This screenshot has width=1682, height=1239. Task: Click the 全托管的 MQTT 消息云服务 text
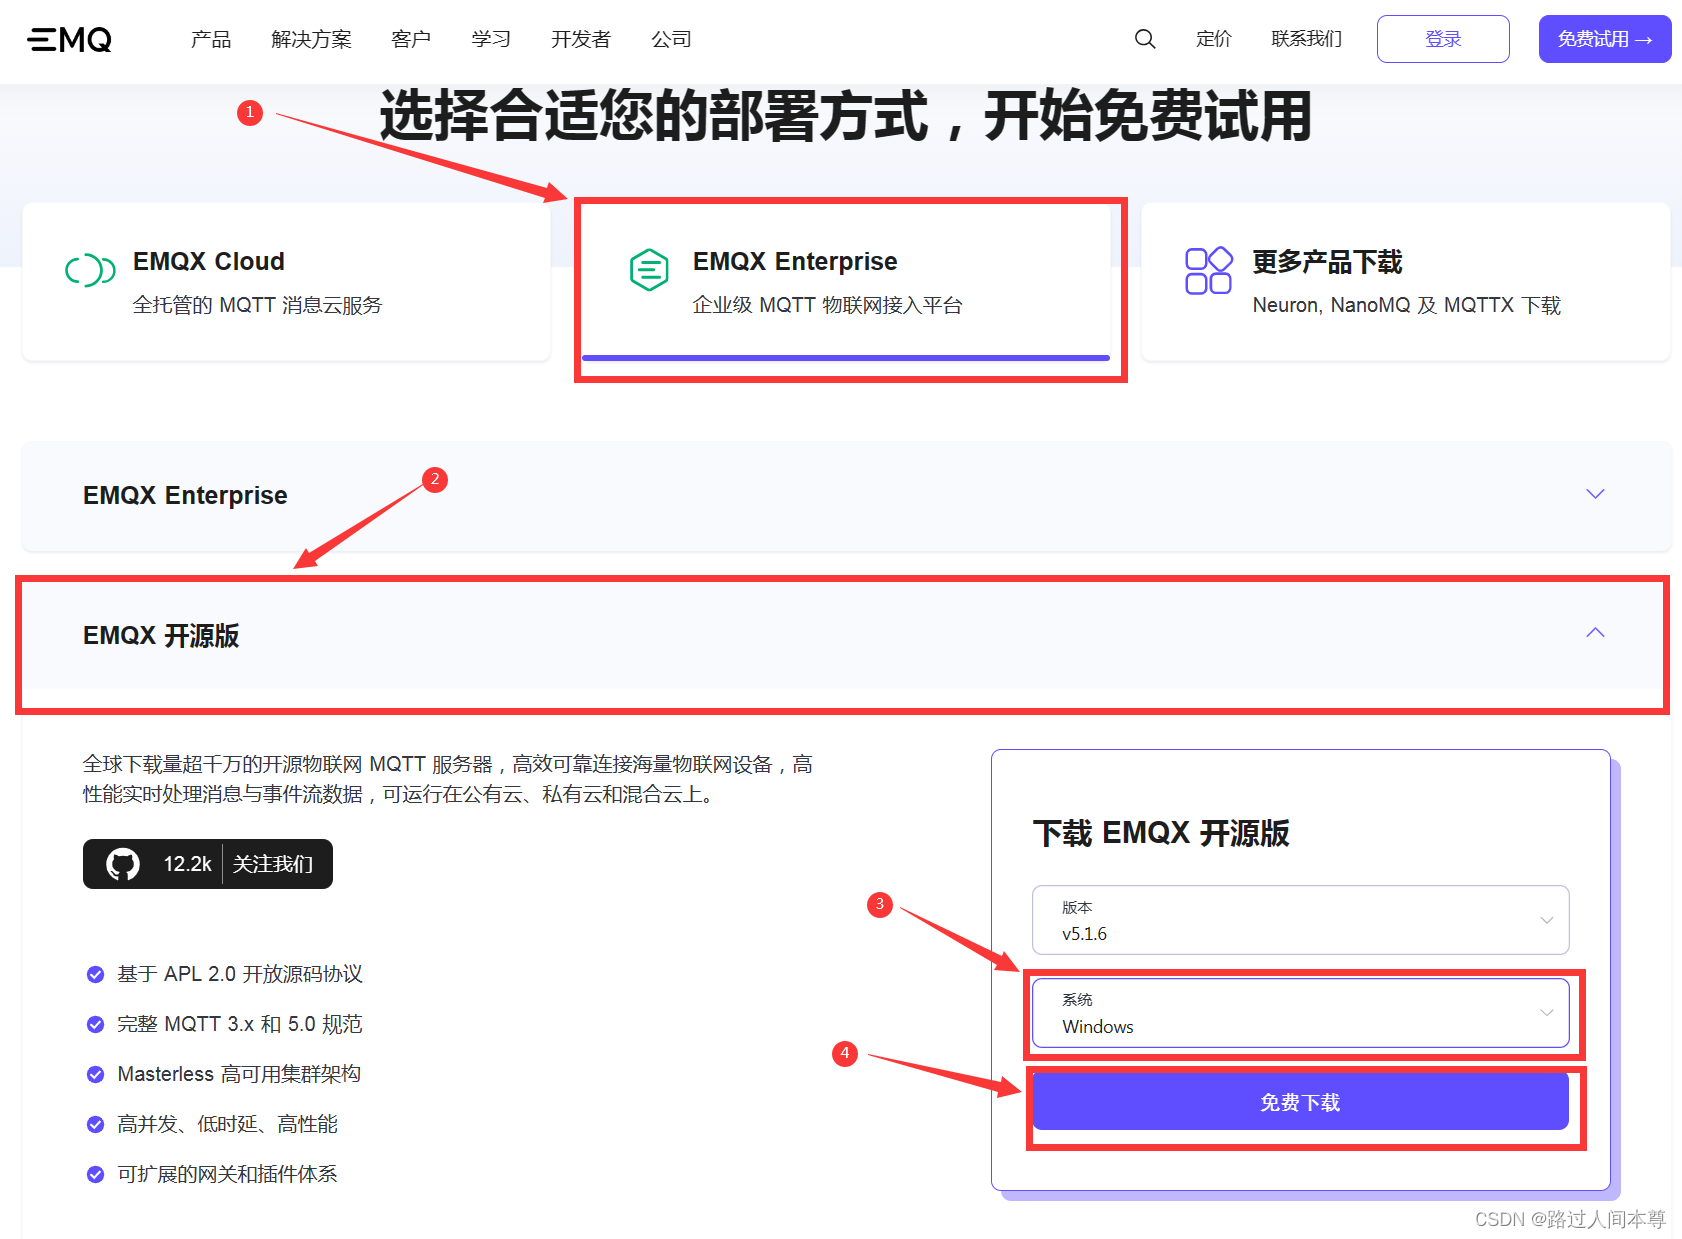tap(257, 305)
